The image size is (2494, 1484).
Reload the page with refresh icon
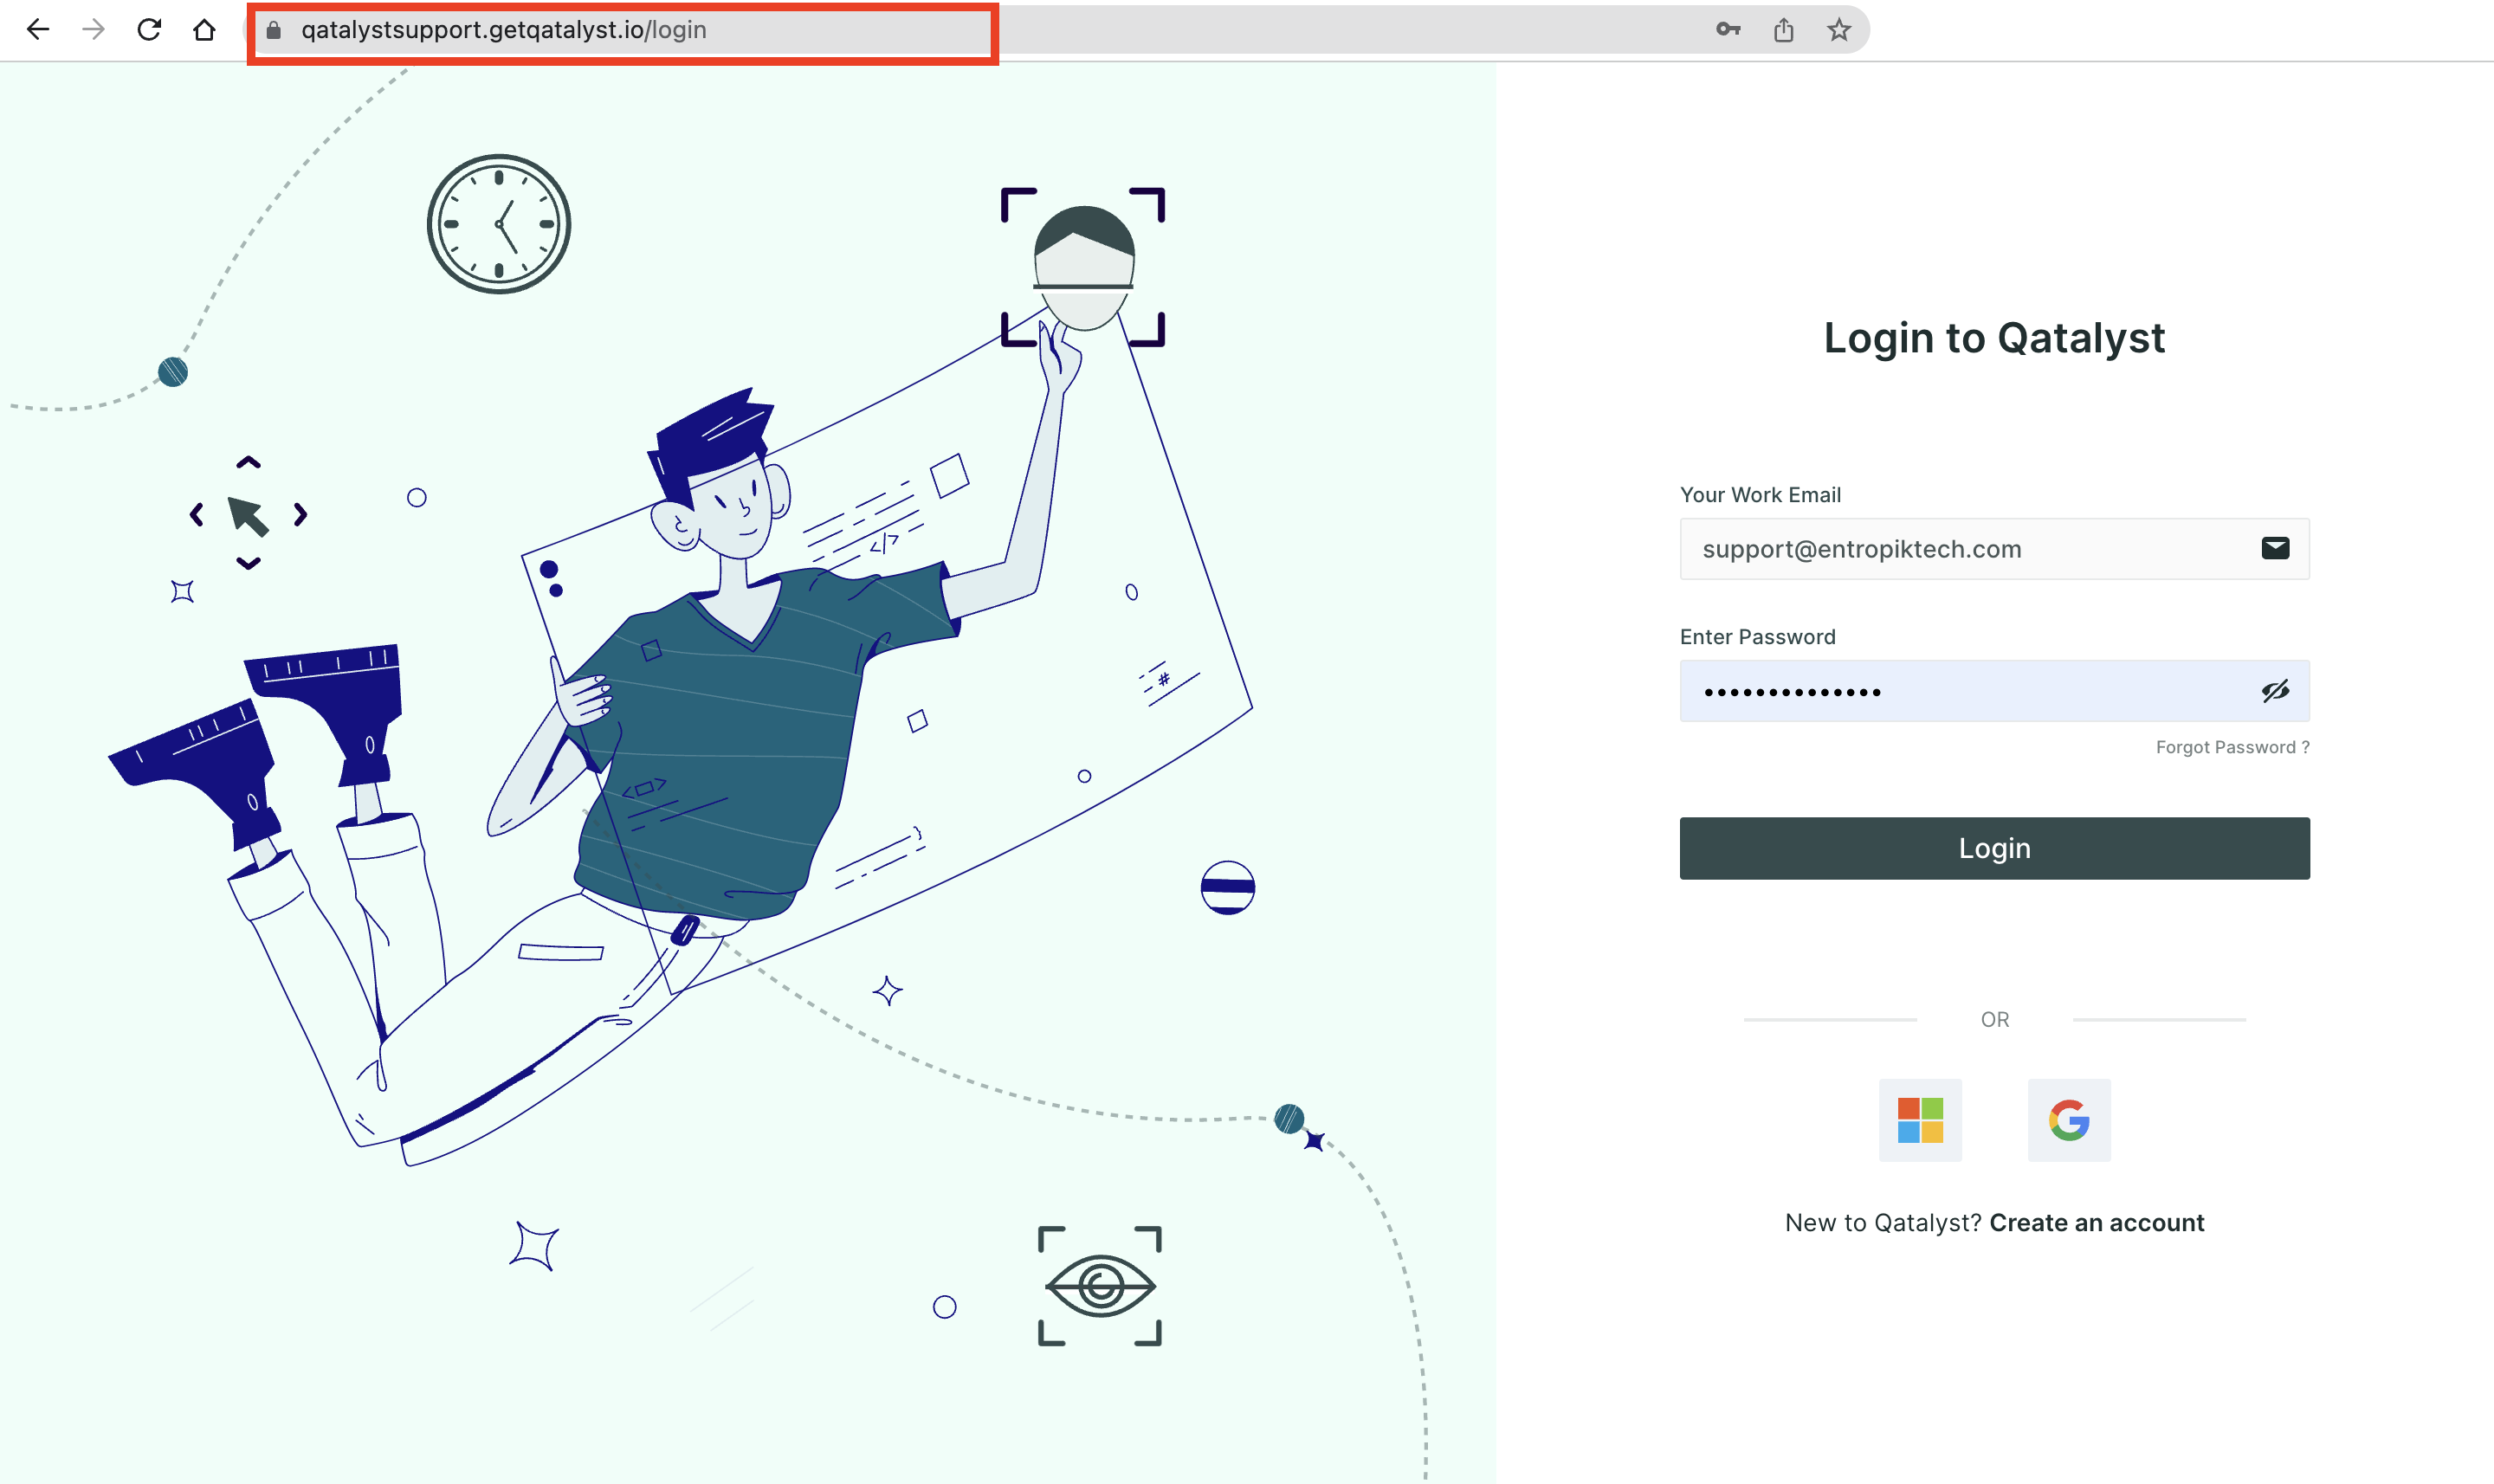click(149, 30)
